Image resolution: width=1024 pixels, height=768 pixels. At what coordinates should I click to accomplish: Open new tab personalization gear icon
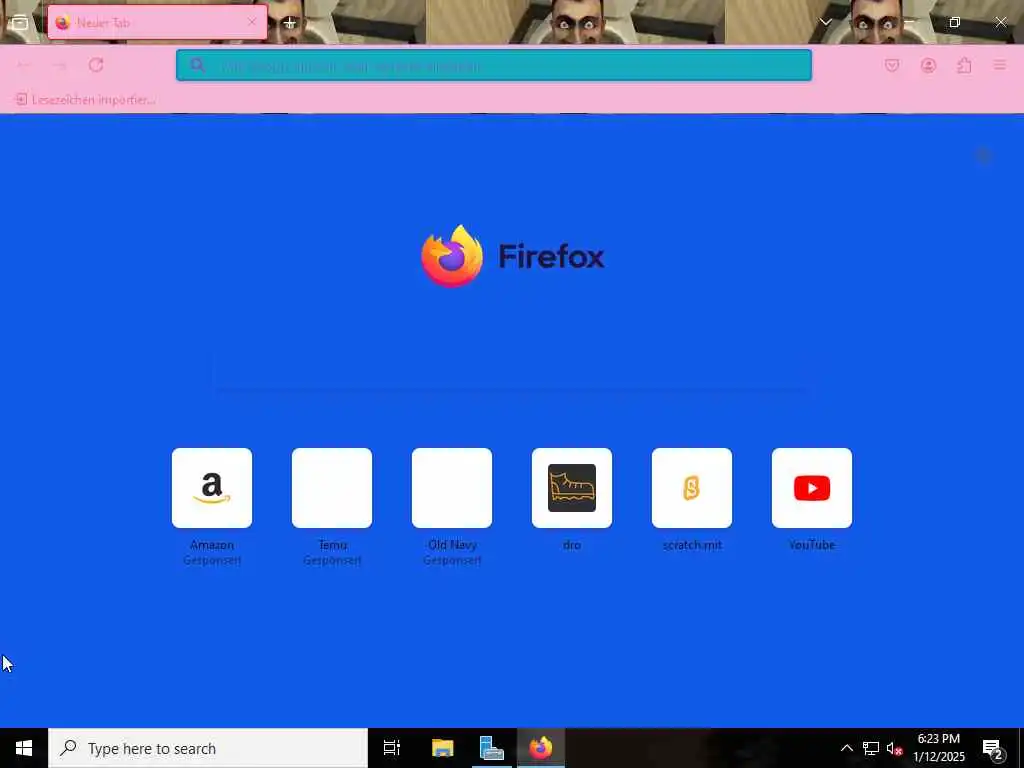click(x=984, y=155)
